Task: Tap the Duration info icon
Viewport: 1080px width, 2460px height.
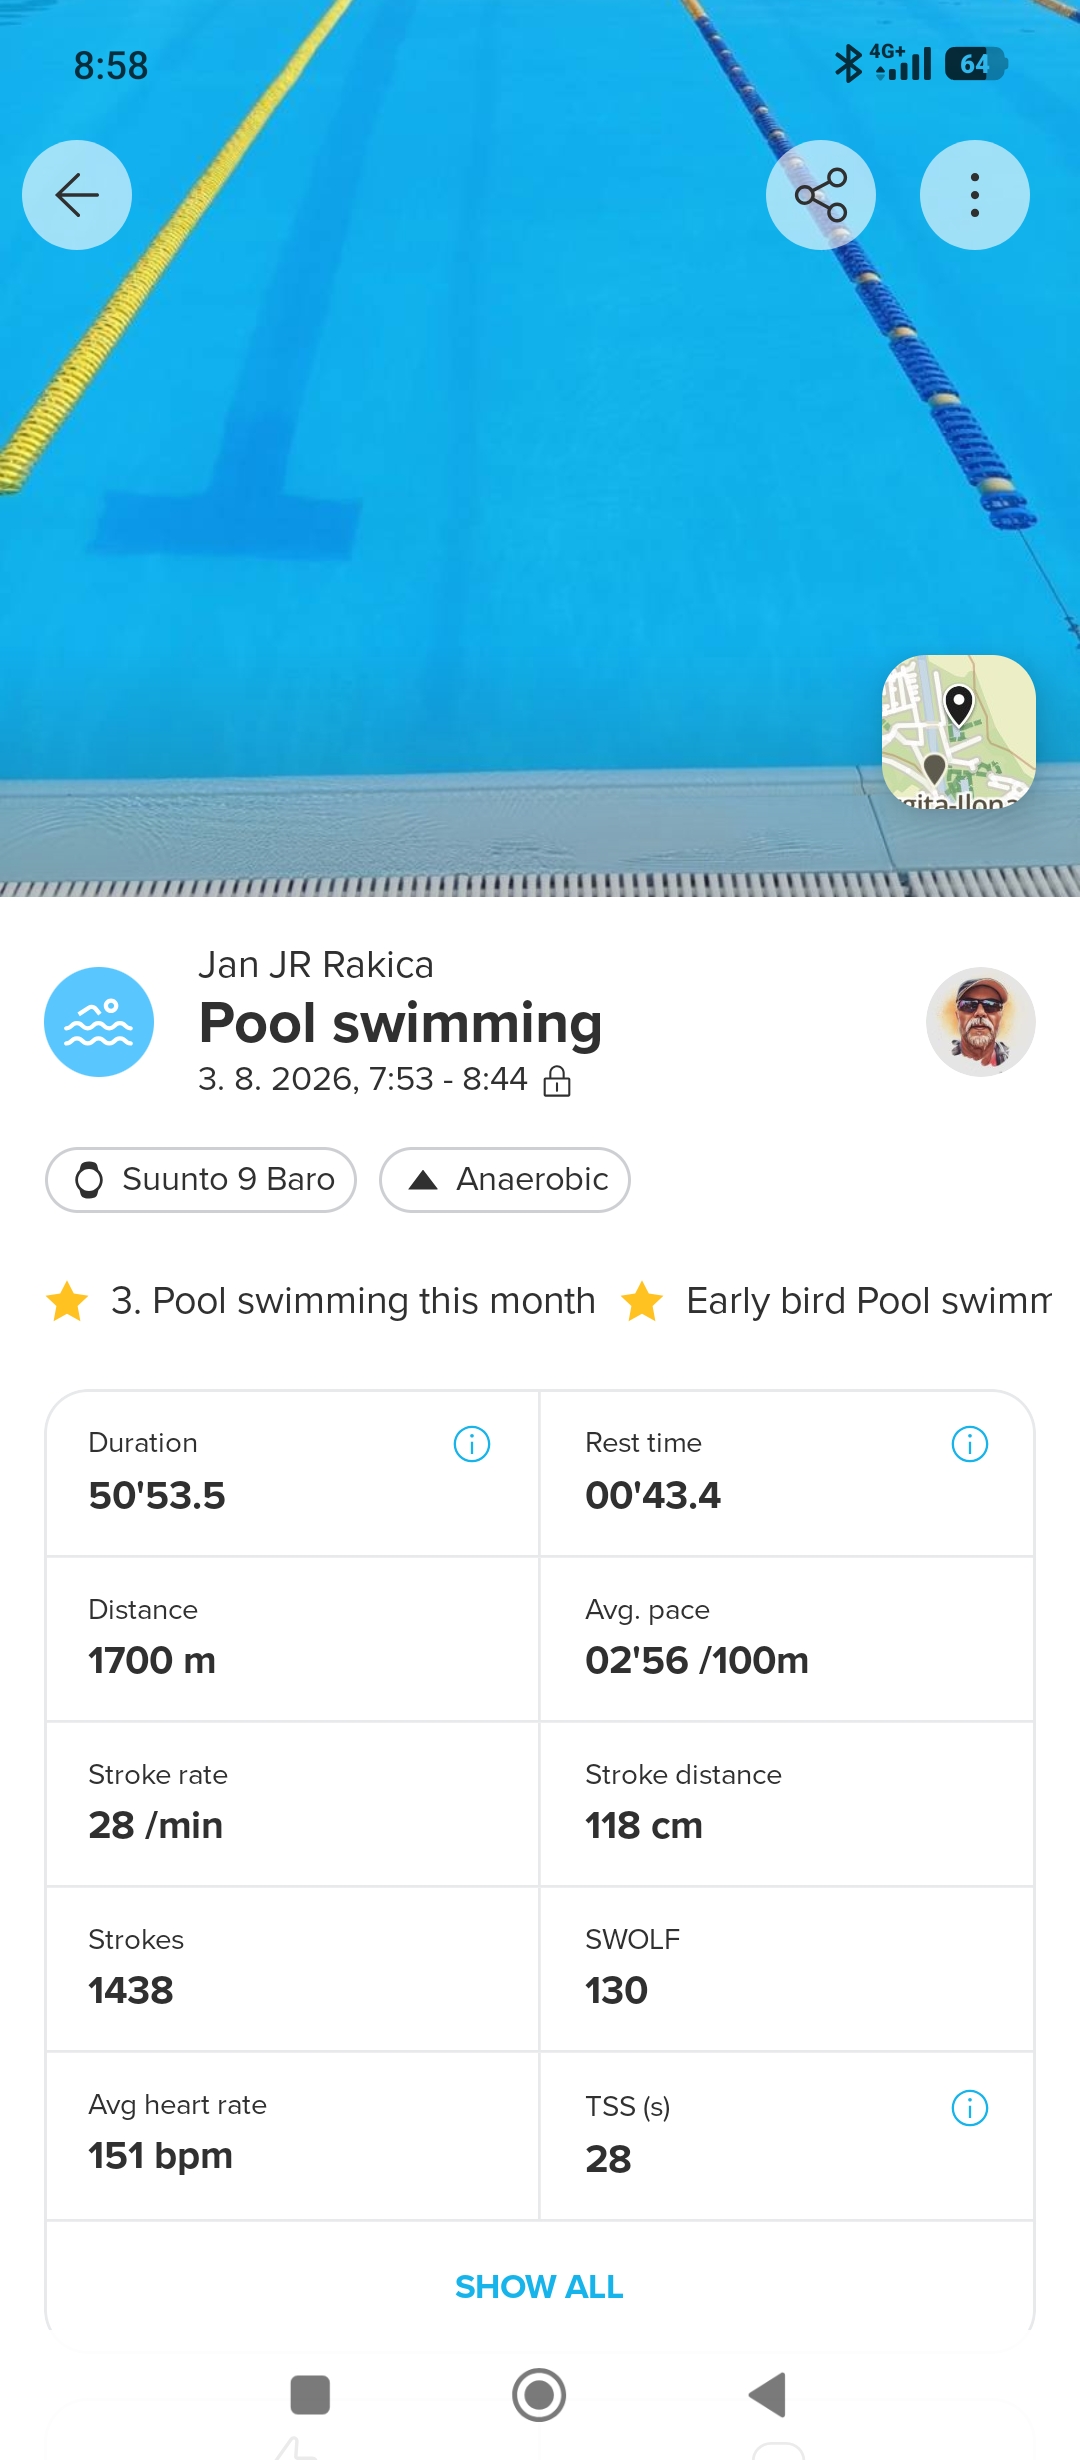Action: click(472, 1444)
